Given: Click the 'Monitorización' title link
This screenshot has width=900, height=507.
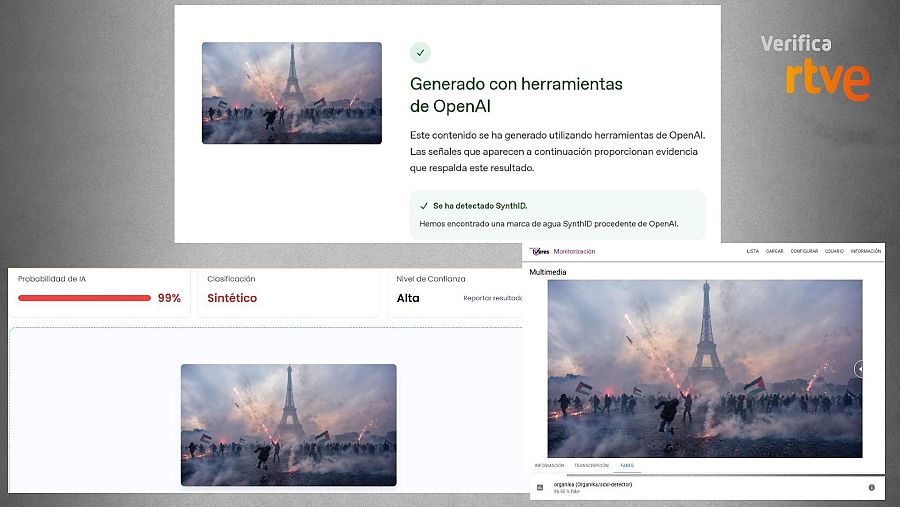Looking at the screenshot, I should [x=574, y=251].
